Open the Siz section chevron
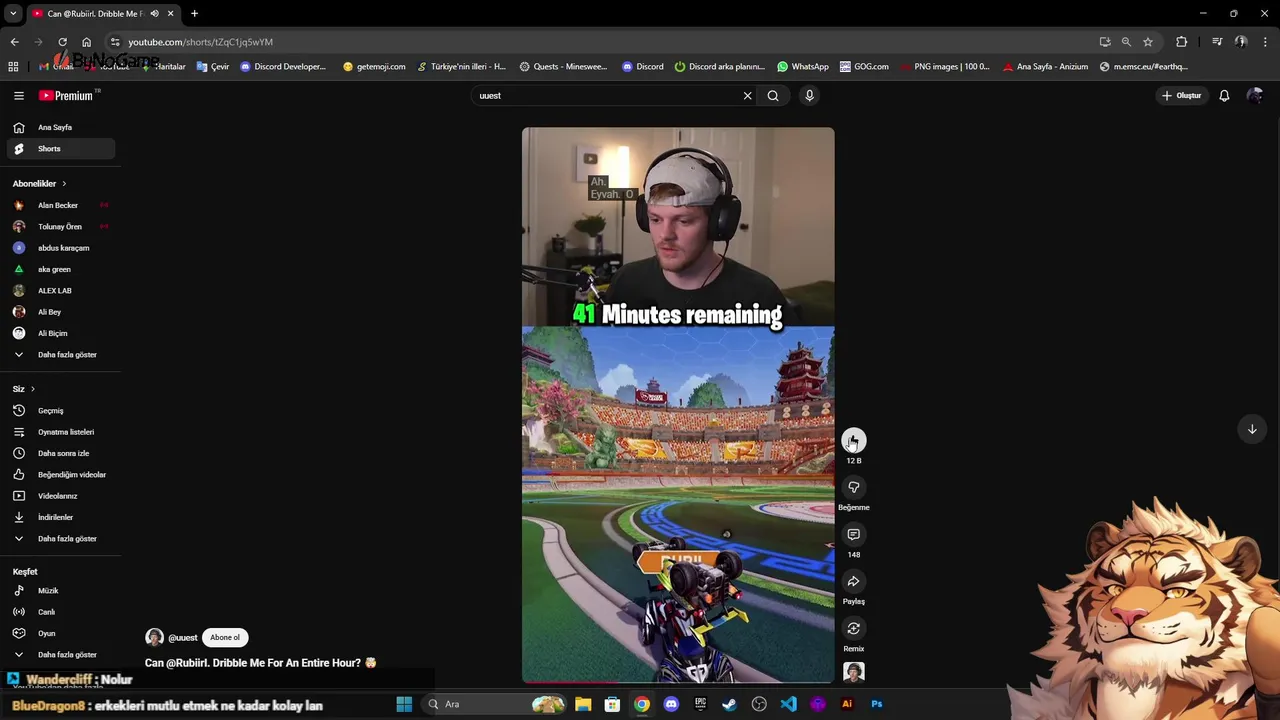The width and height of the screenshot is (1280, 720). coord(32,389)
